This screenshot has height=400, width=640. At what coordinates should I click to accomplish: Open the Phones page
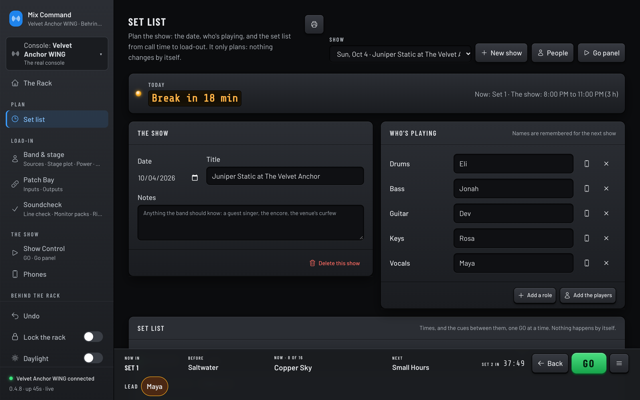(57, 274)
